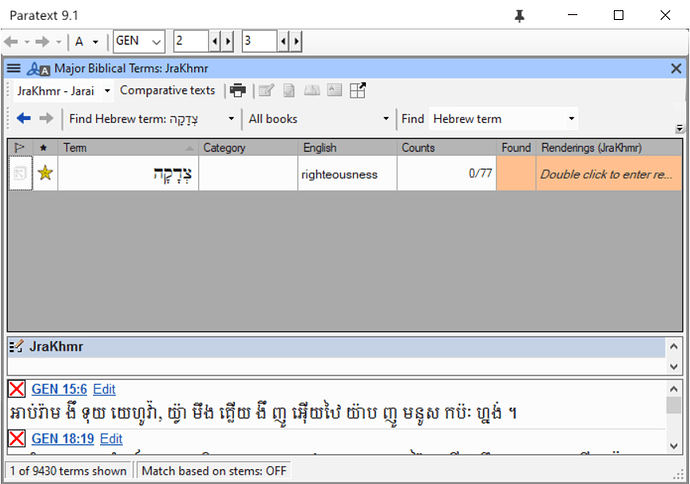Screen dimensions: 690x484
Task: Click Edit link next to GEN 15:6
Action: pos(104,389)
